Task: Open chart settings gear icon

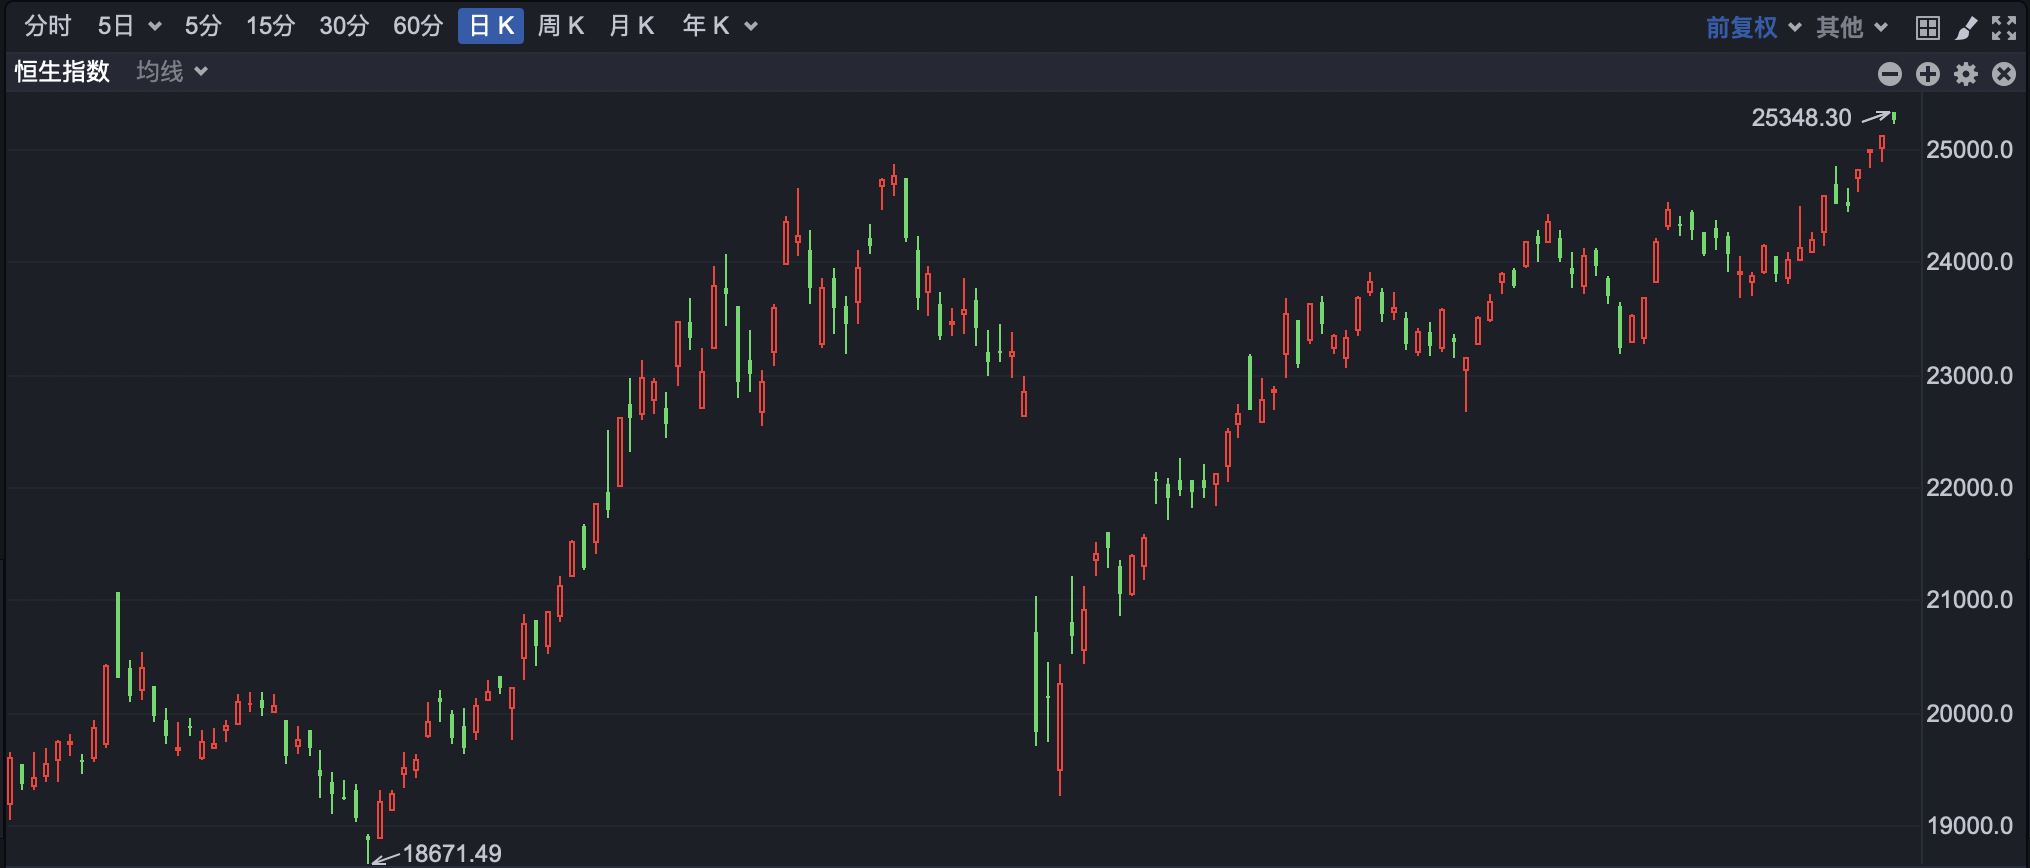Action: (x=1966, y=73)
